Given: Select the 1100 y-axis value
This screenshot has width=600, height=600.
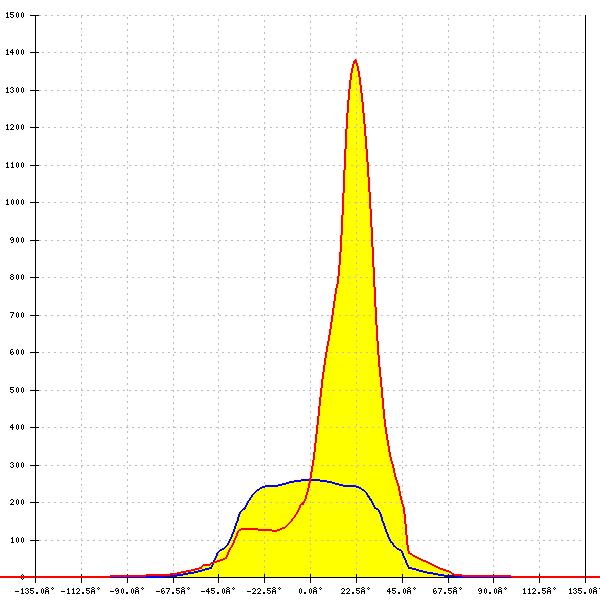Looking at the screenshot, I should (x=15, y=165).
